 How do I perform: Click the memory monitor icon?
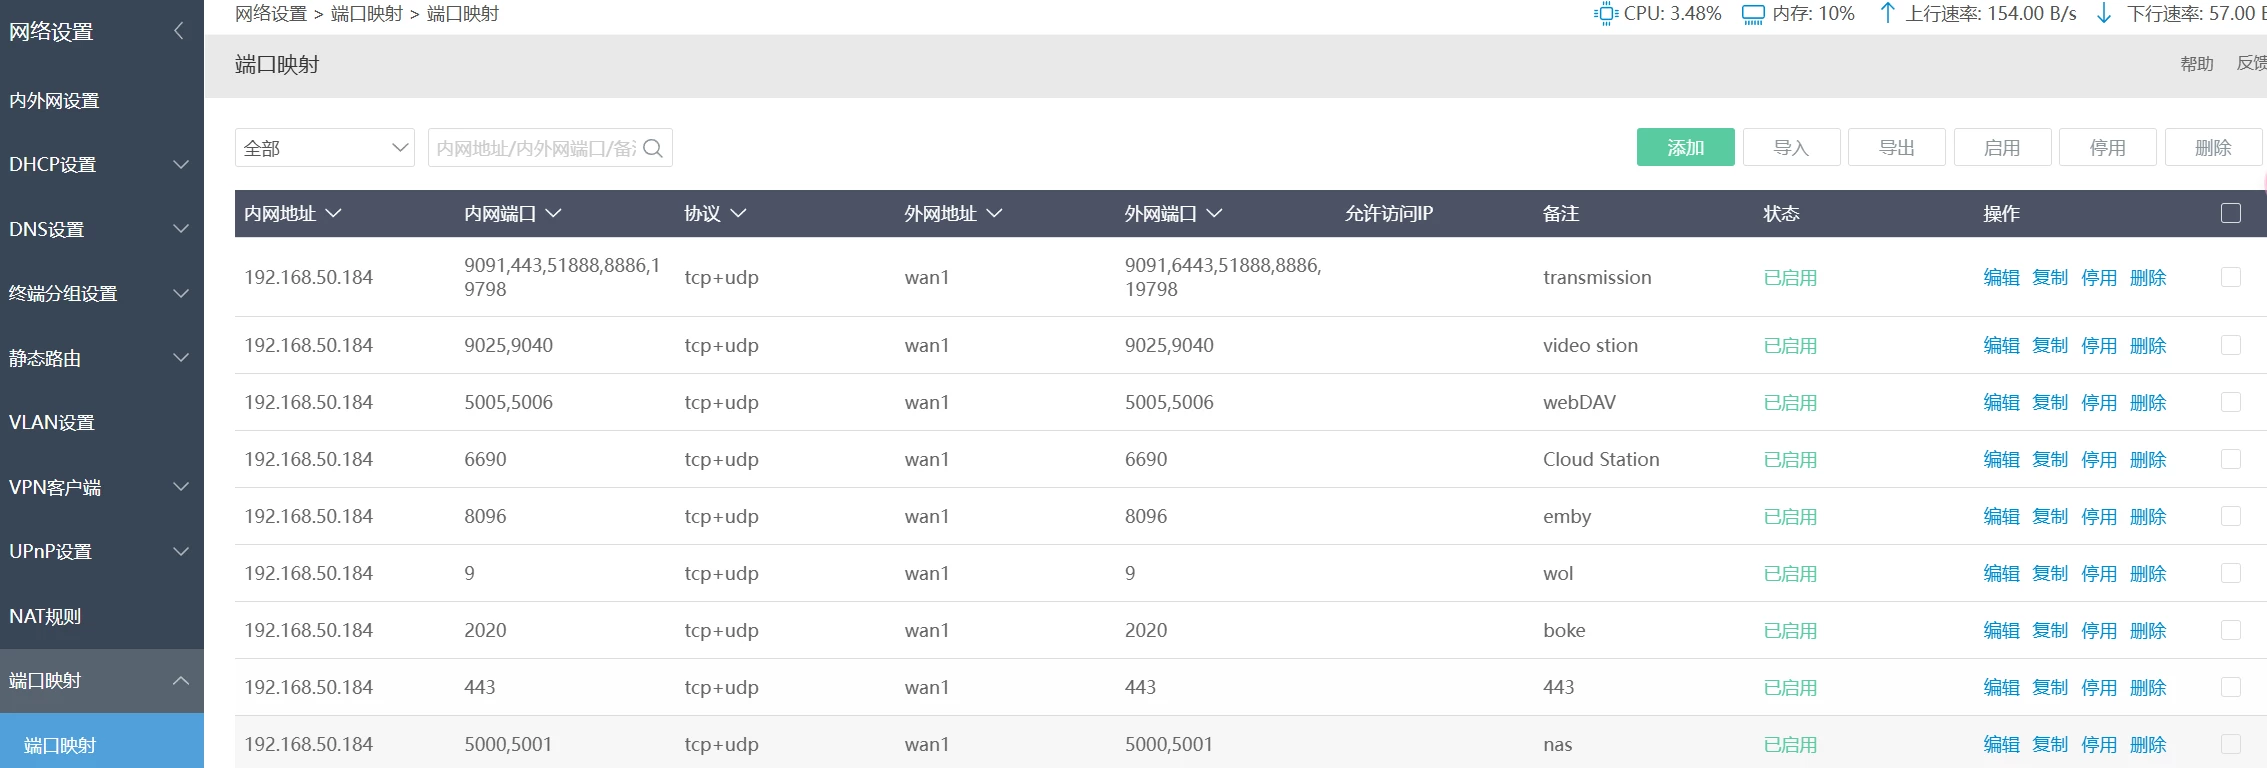[1753, 14]
